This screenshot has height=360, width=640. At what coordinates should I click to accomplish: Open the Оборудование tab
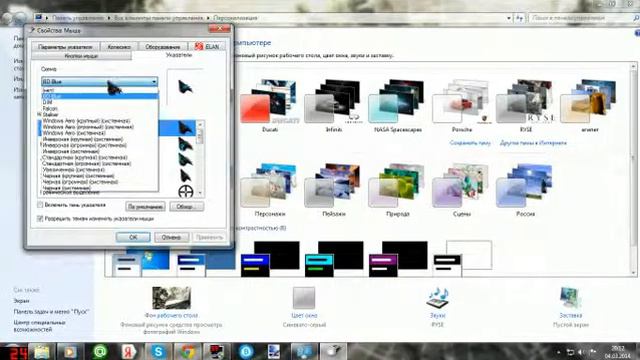tap(162, 47)
